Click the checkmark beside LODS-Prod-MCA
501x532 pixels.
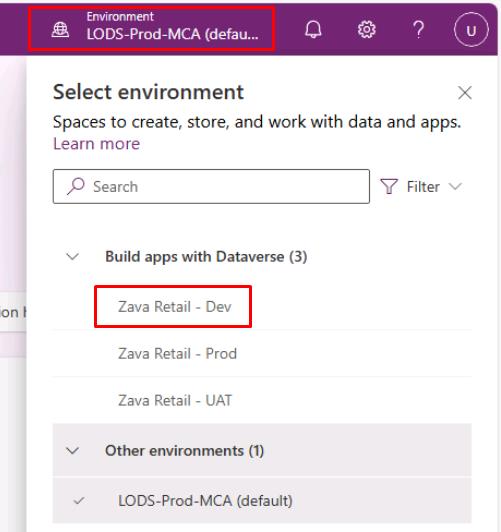pos(79,500)
